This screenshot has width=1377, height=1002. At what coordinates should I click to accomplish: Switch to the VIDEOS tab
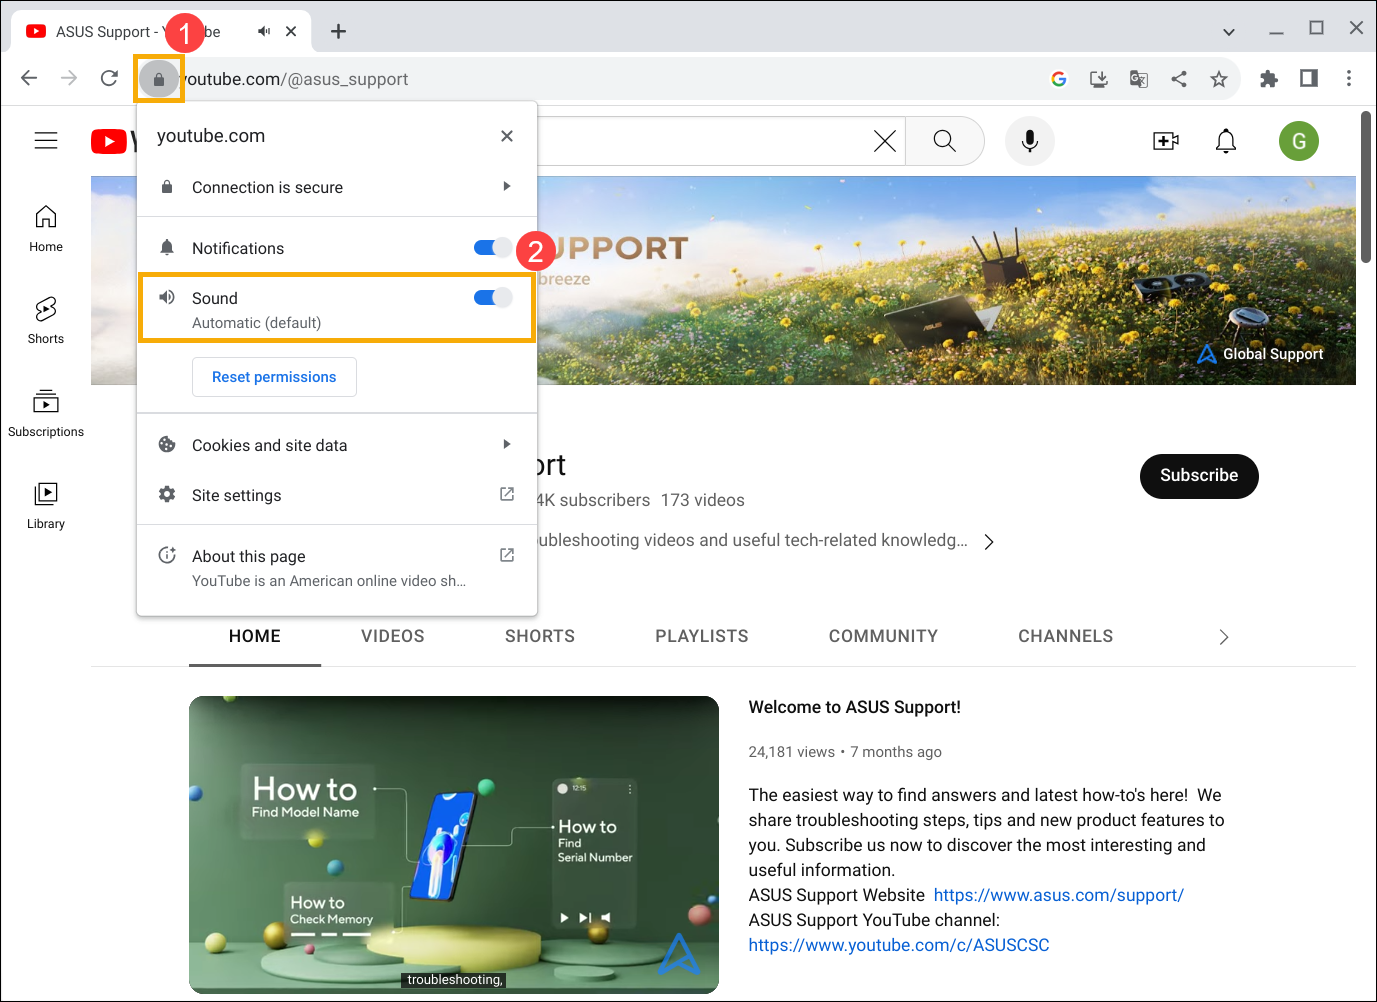point(393,637)
